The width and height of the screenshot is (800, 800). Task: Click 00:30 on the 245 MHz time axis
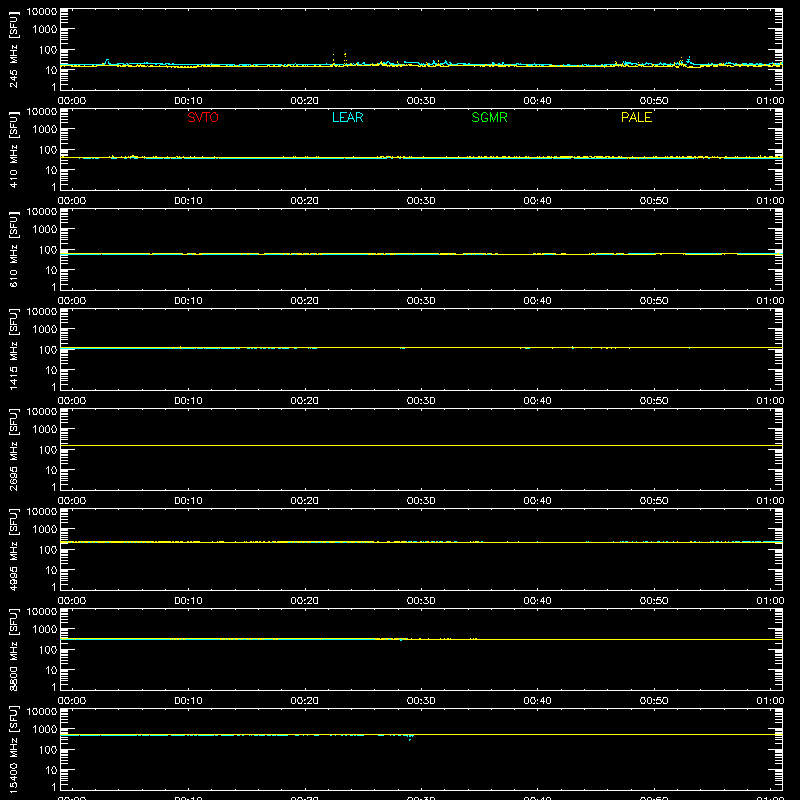point(421,101)
